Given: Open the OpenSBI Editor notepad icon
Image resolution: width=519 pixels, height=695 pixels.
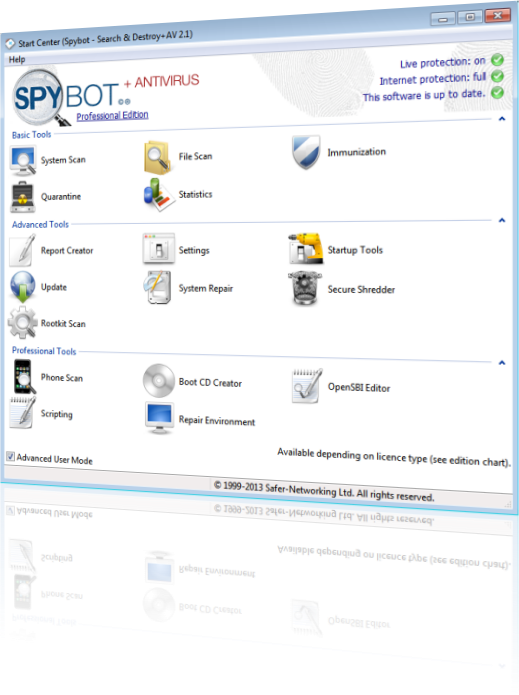Looking at the screenshot, I should 307,386.
